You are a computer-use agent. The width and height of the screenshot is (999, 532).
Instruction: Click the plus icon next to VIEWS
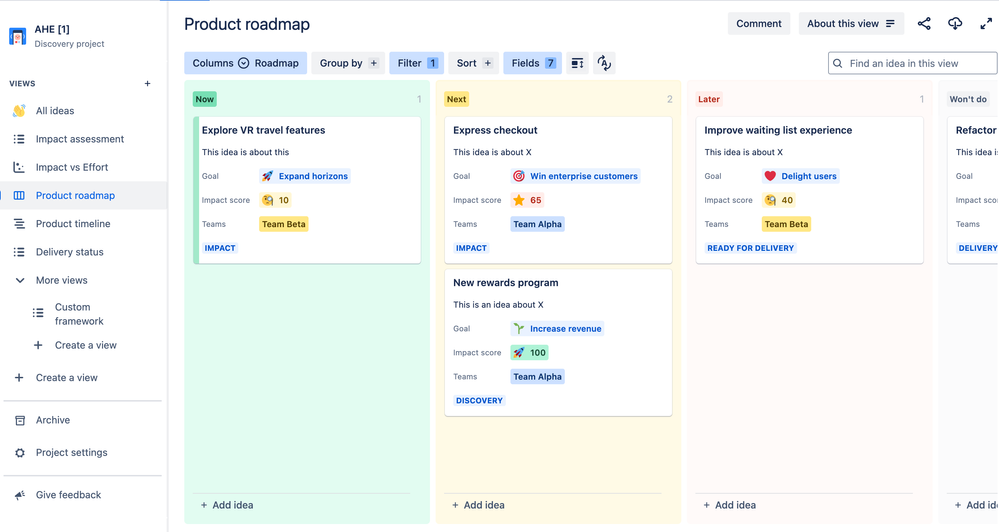[147, 83]
